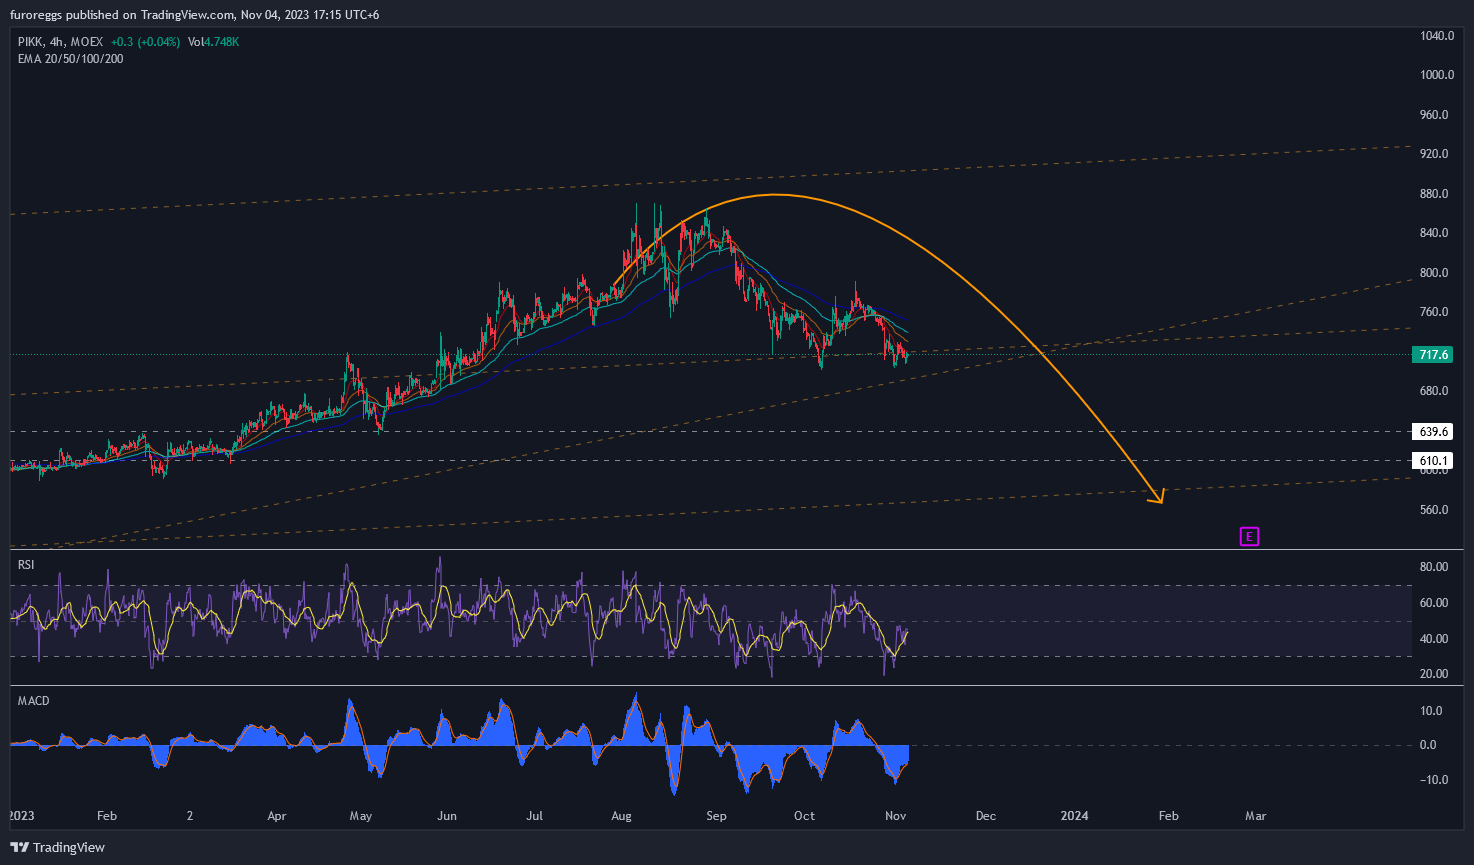Click the furoreggs published header text

[x=195, y=15]
